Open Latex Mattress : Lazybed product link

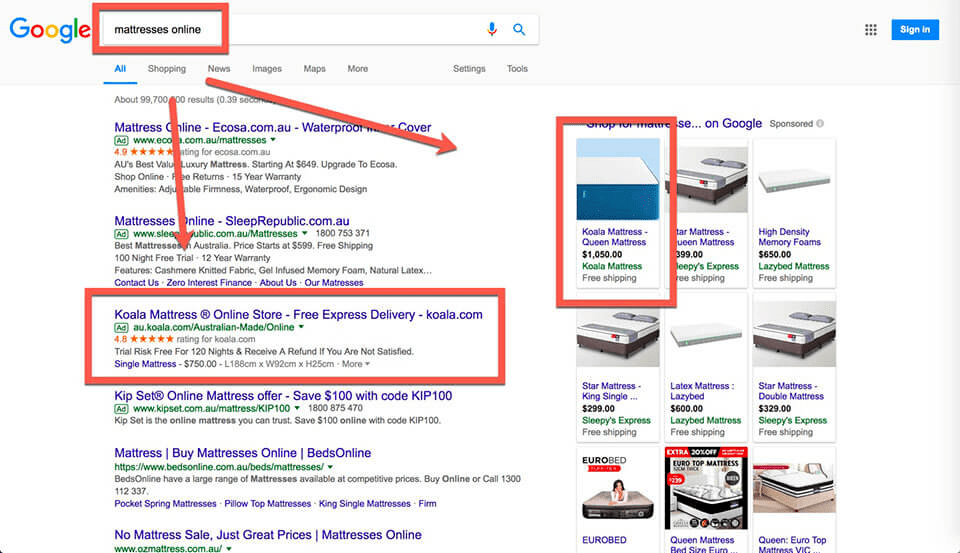702,391
